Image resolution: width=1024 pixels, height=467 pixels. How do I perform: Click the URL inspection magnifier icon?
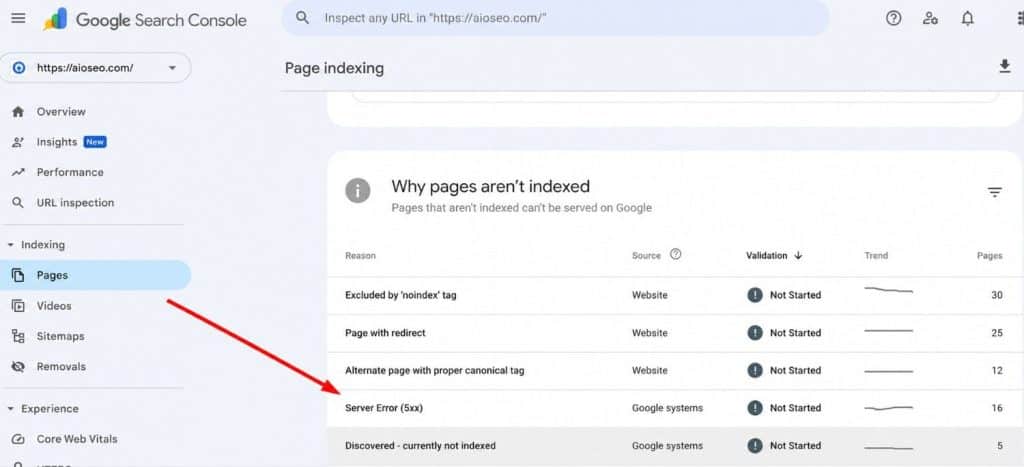point(18,202)
